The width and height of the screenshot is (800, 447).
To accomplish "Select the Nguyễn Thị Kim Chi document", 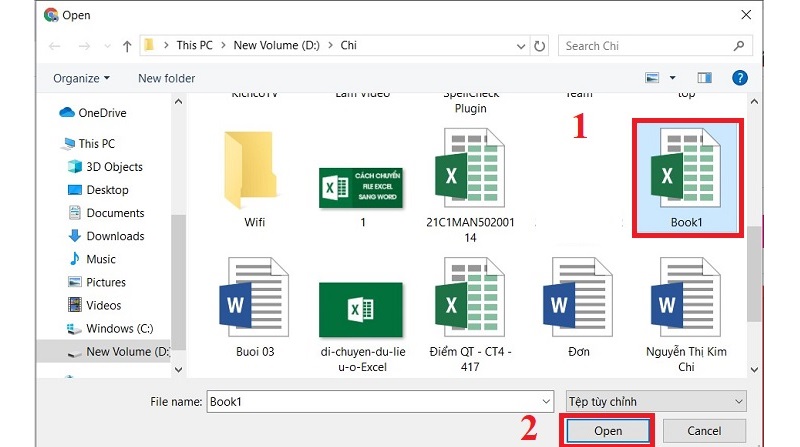I will tap(686, 315).
